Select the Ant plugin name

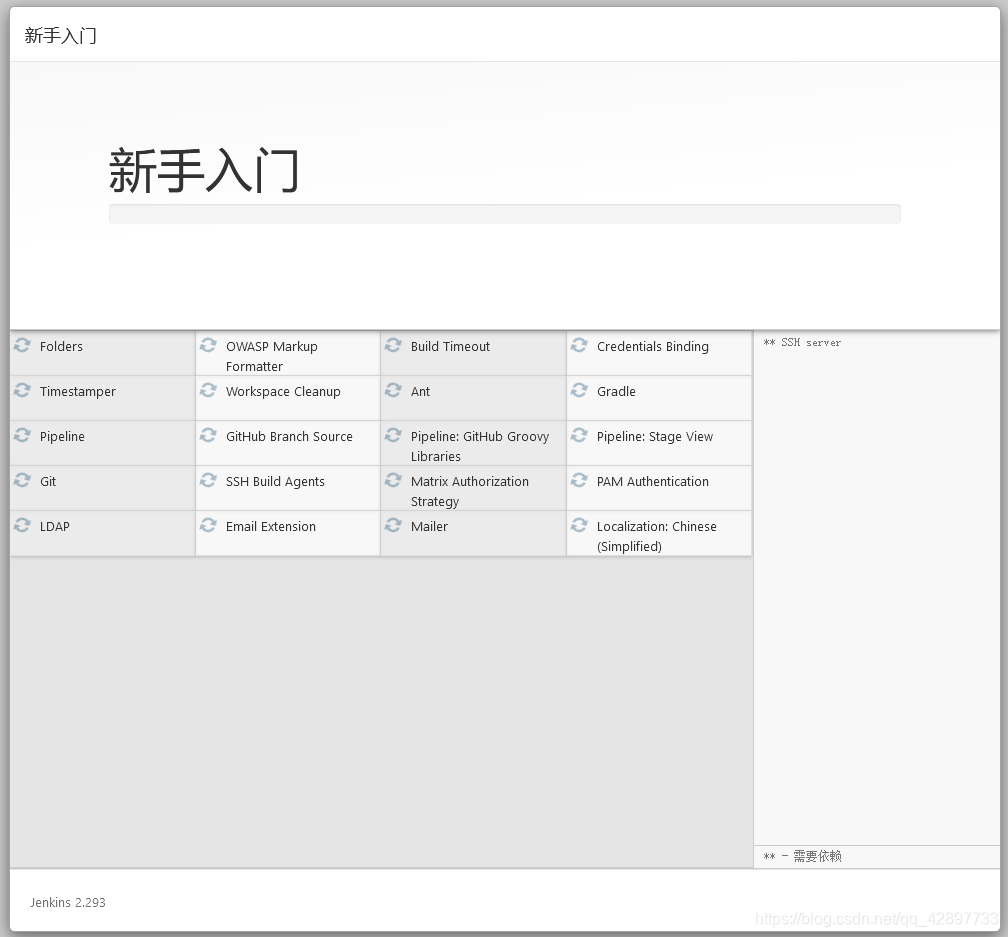click(x=420, y=391)
